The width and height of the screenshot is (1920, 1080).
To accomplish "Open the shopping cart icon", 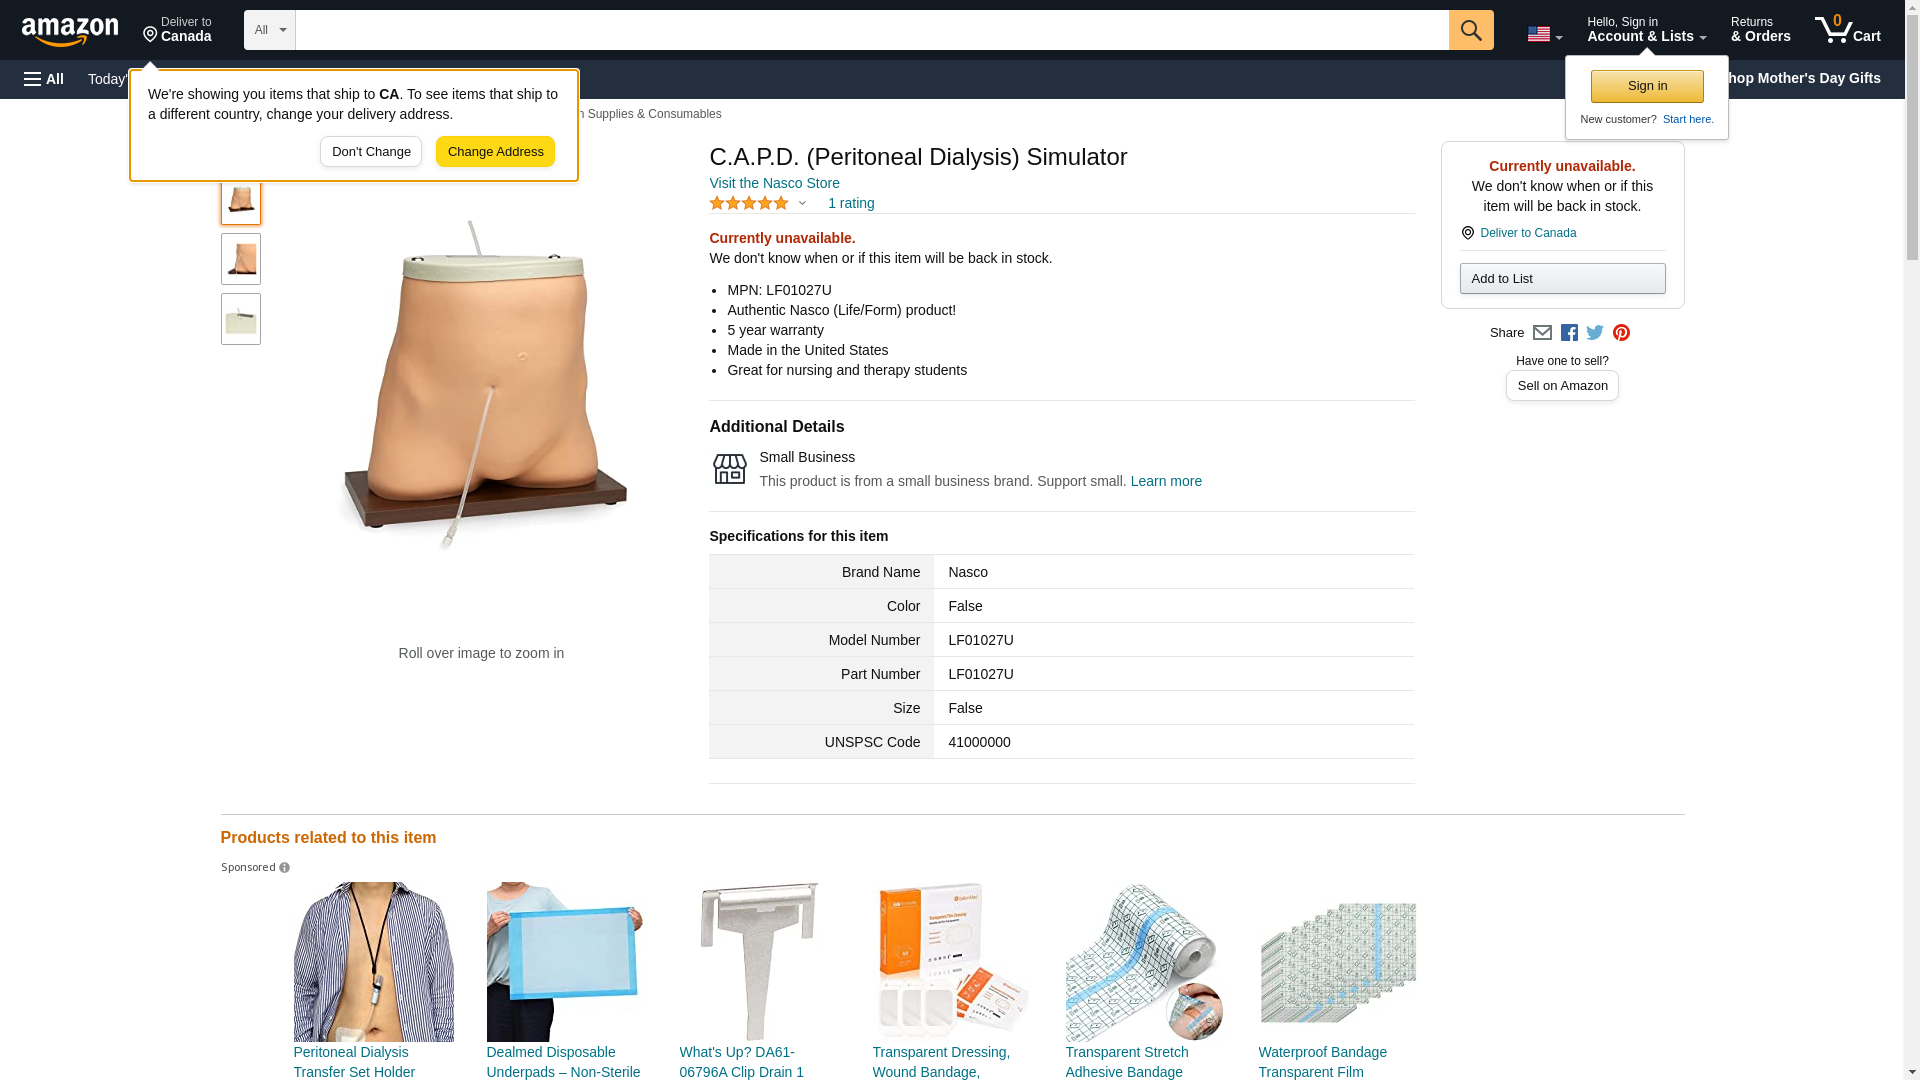I will point(1847,29).
